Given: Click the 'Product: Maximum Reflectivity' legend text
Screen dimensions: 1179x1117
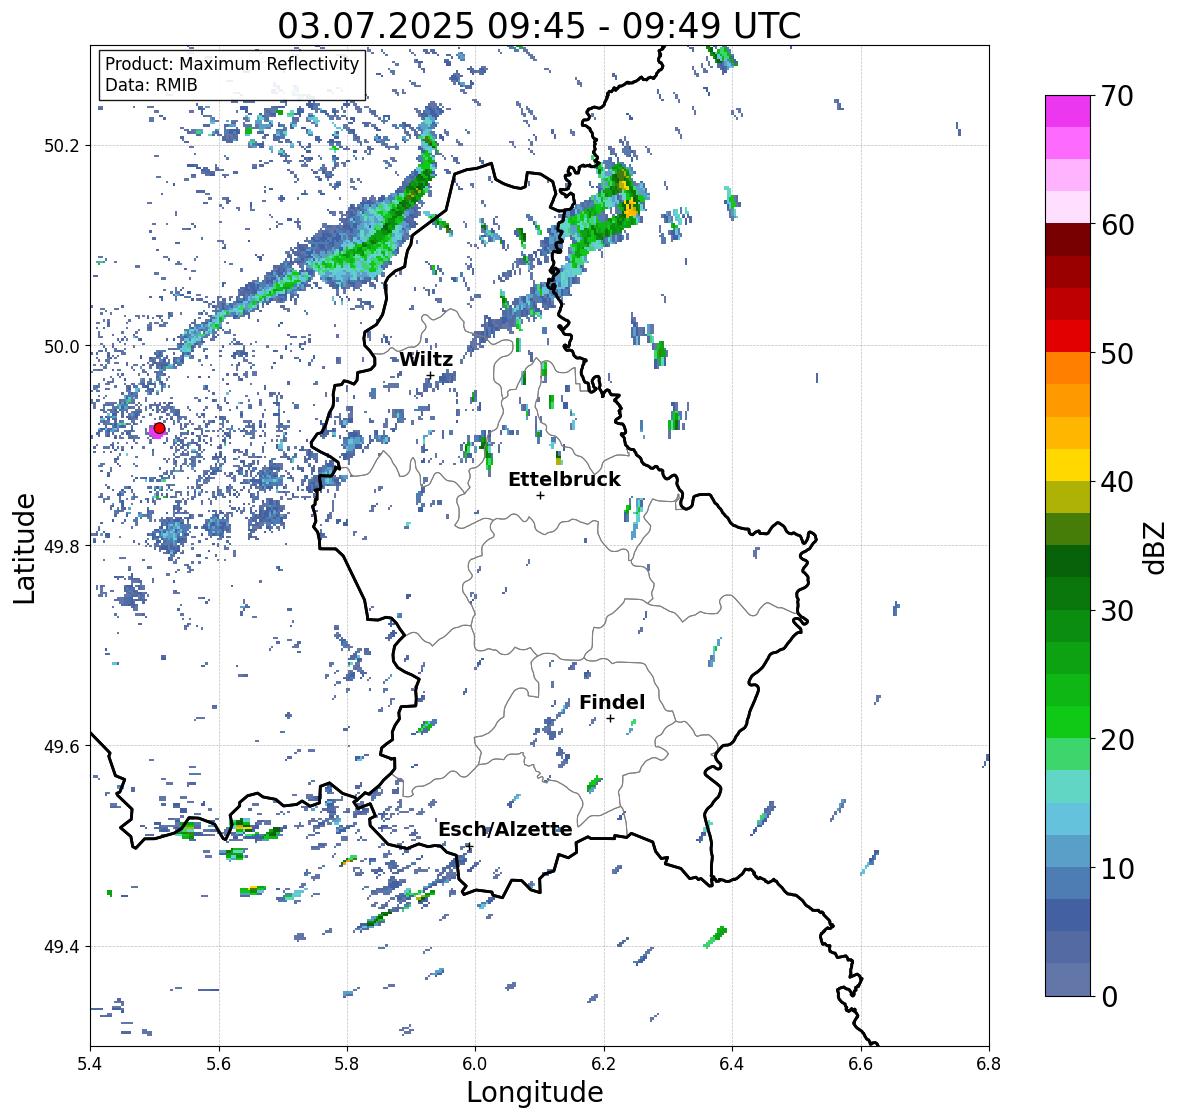Looking at the screenshot, I should (x=232, y=65).
